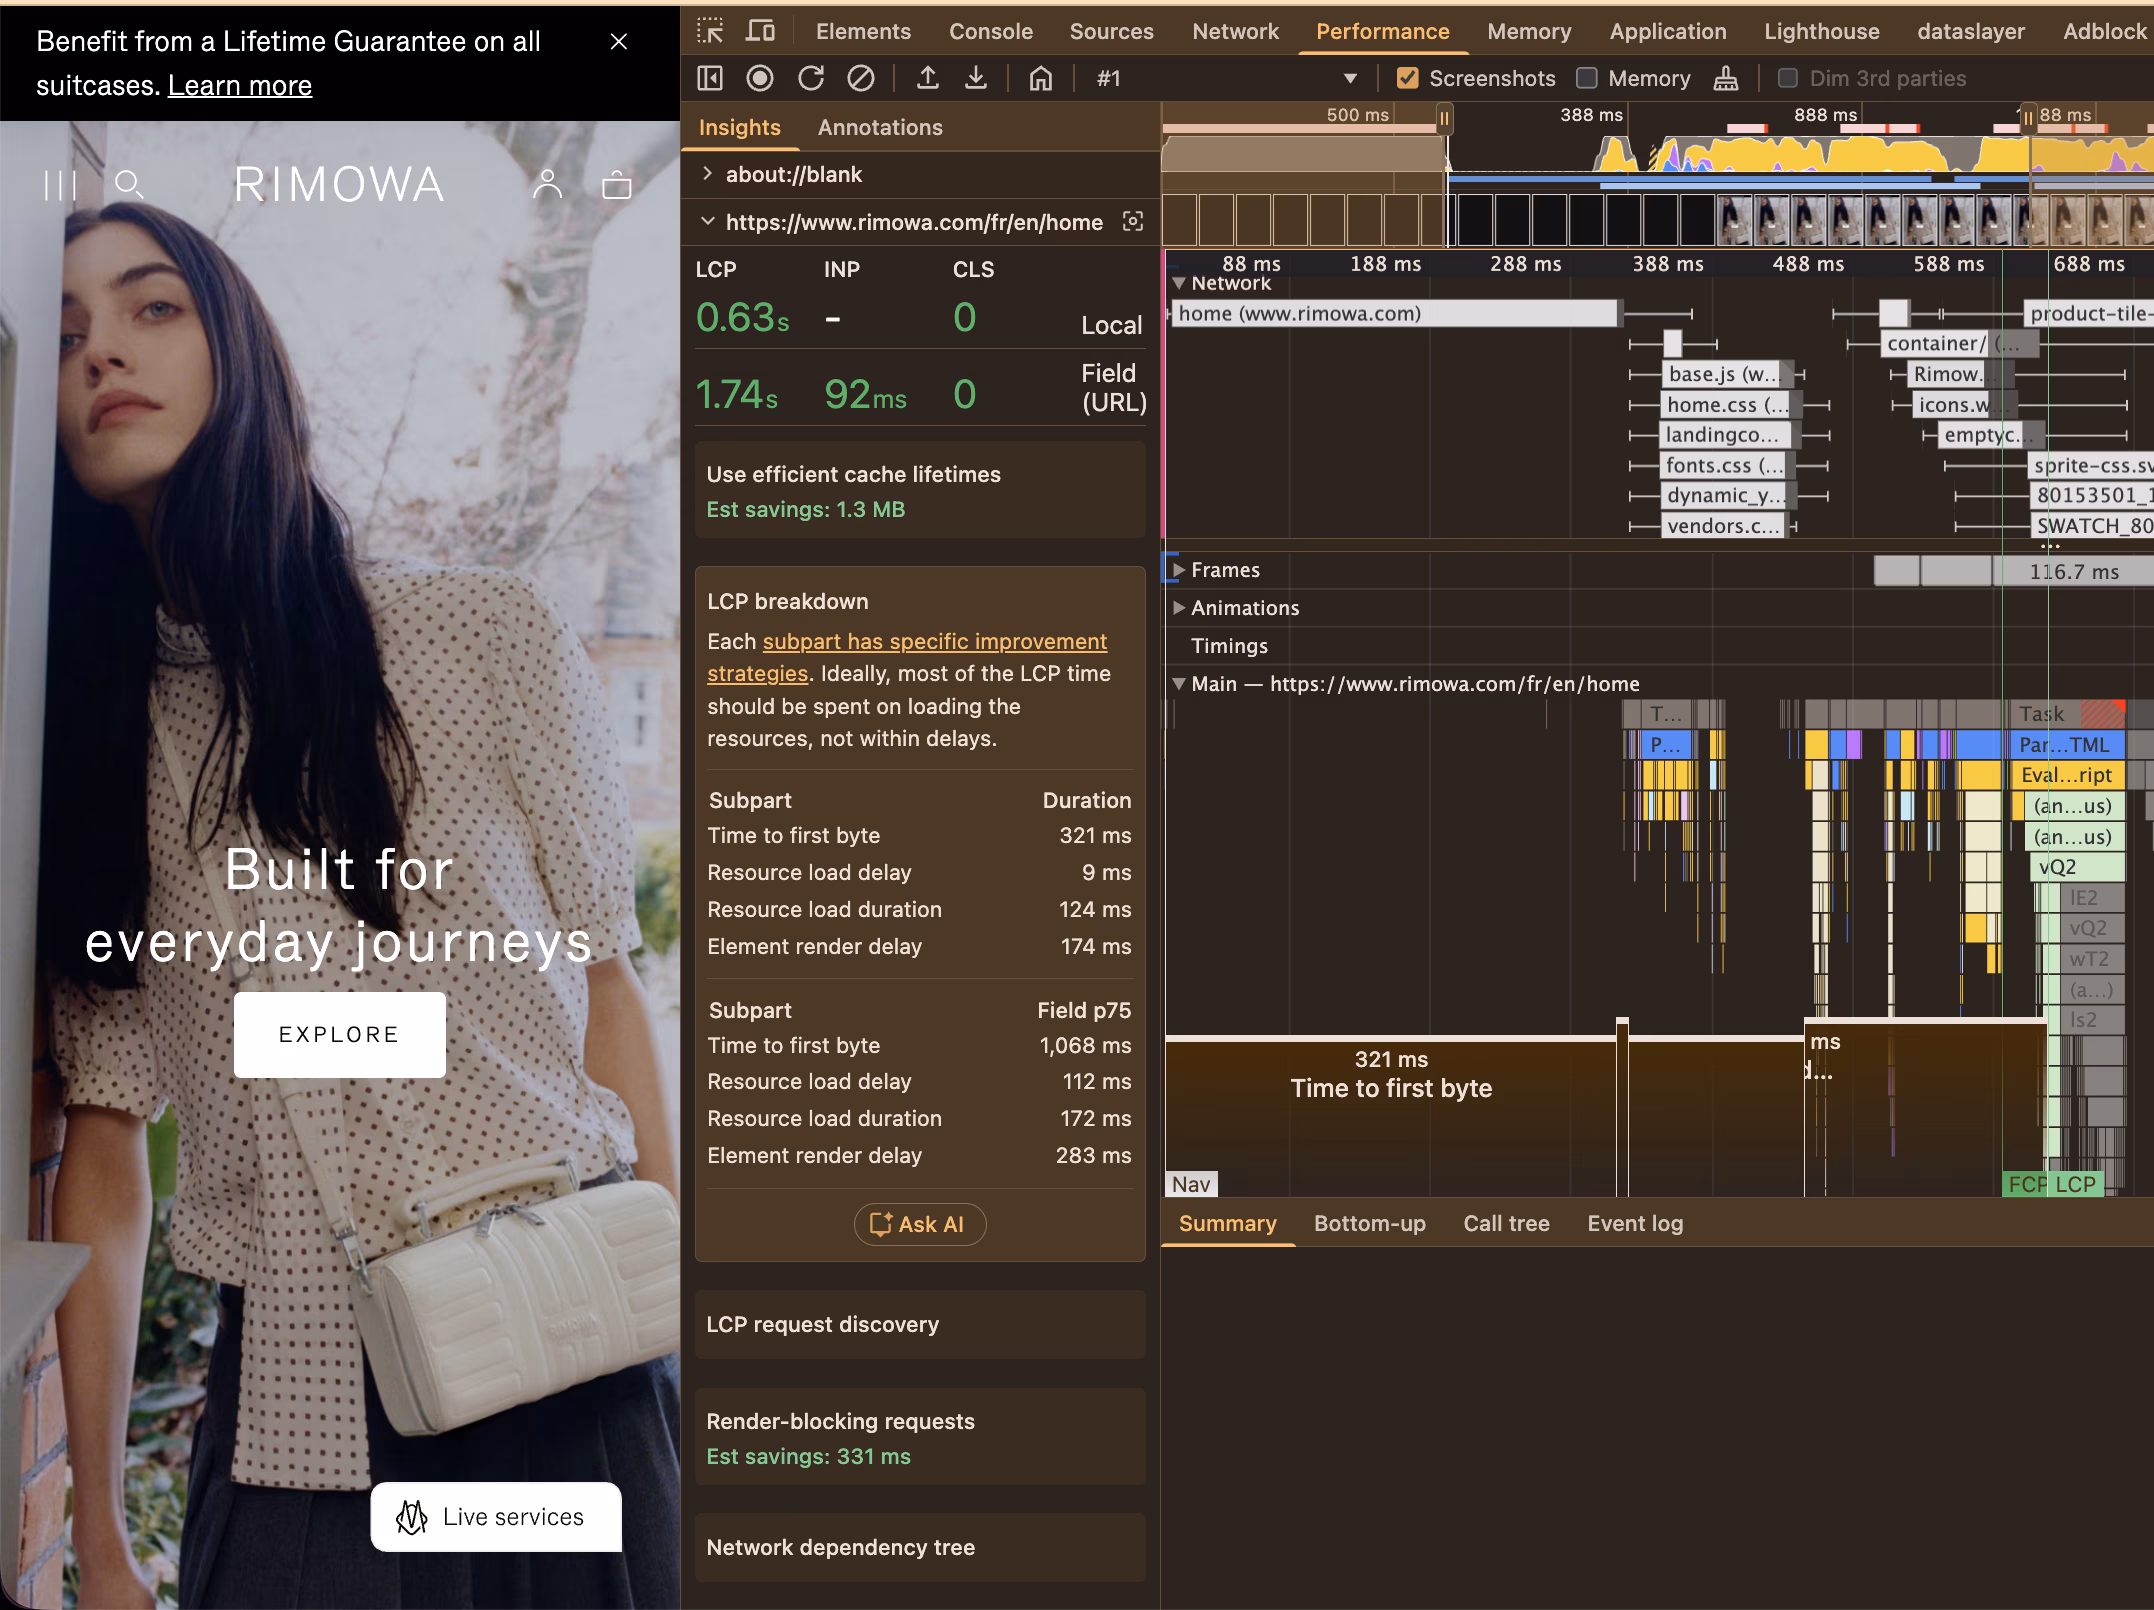Click the LCP timing marker
Viewport: 2154px width, 1610px height.
tap(2076, 1184)
